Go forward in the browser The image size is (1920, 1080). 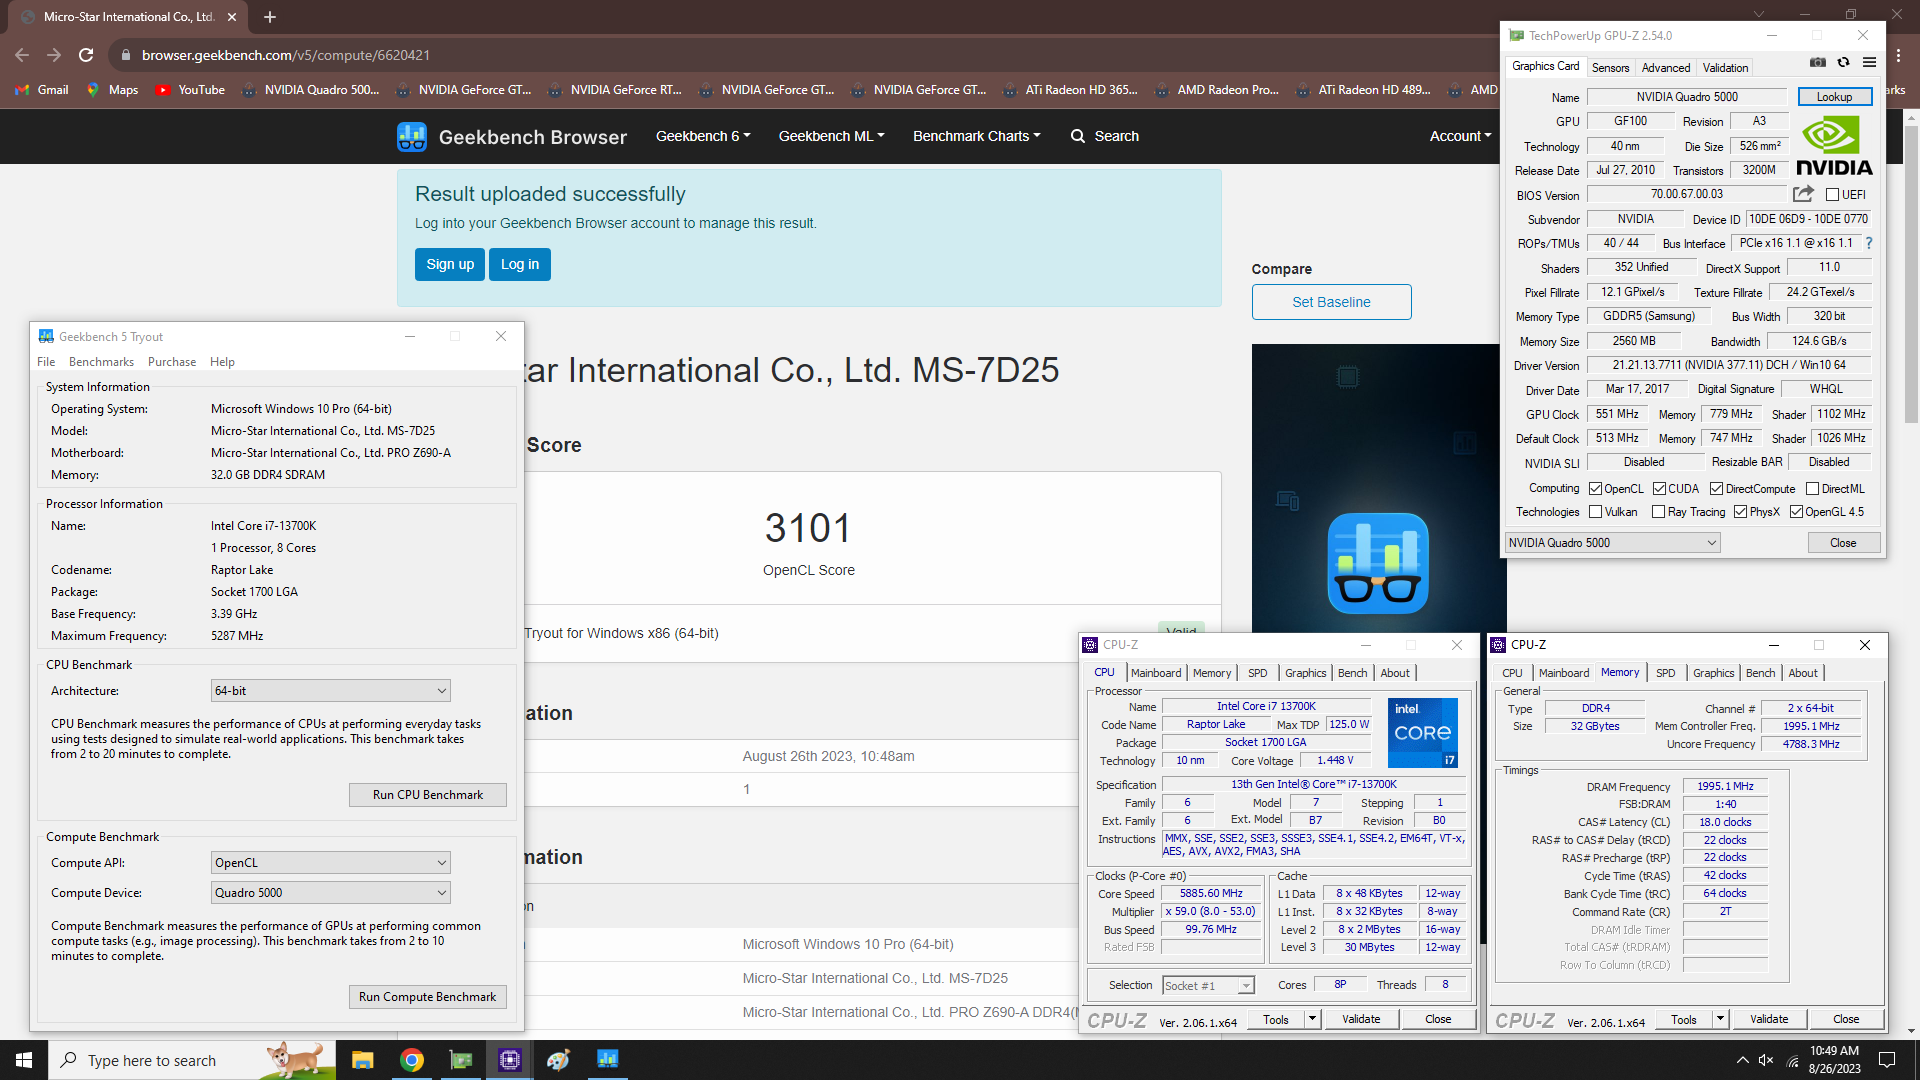54,55
